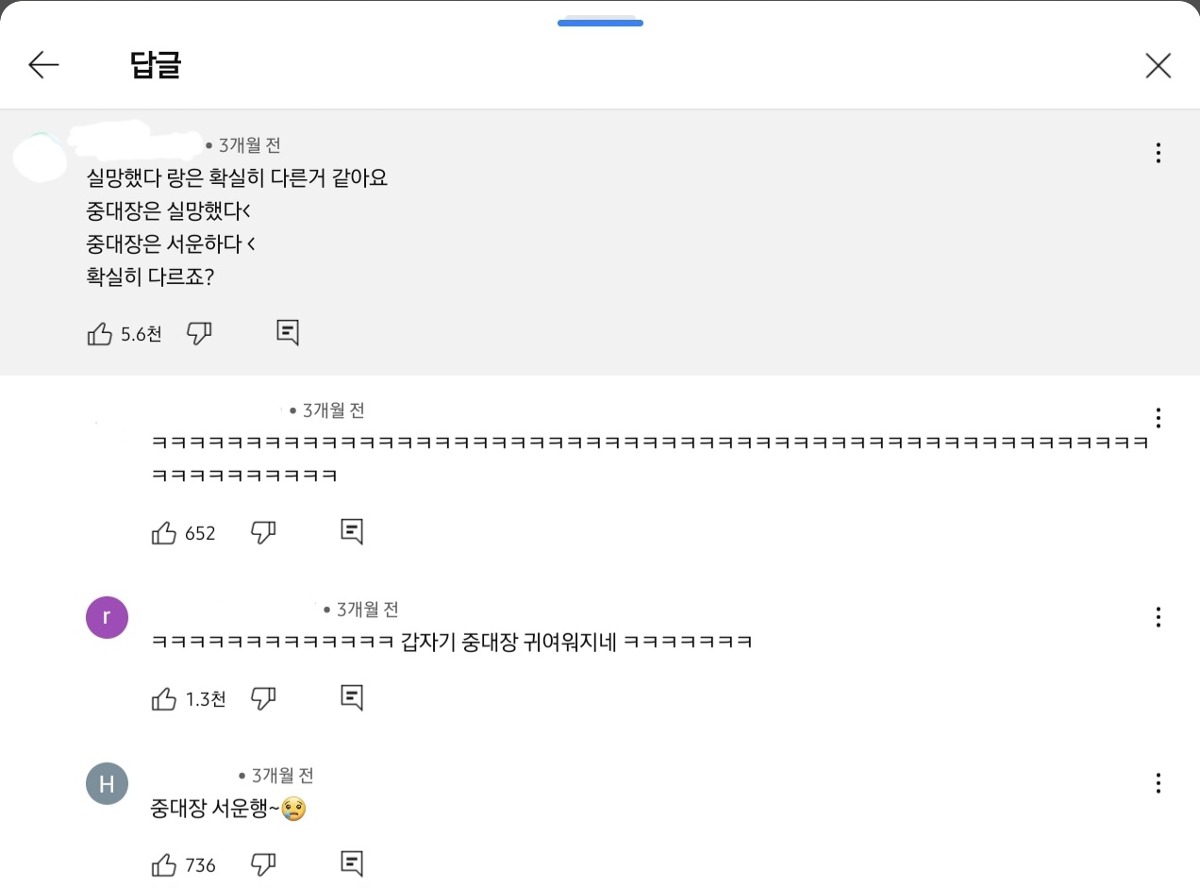
Task: Open gray 'H' user avatar profile
Action: click(x=107, y=784)
